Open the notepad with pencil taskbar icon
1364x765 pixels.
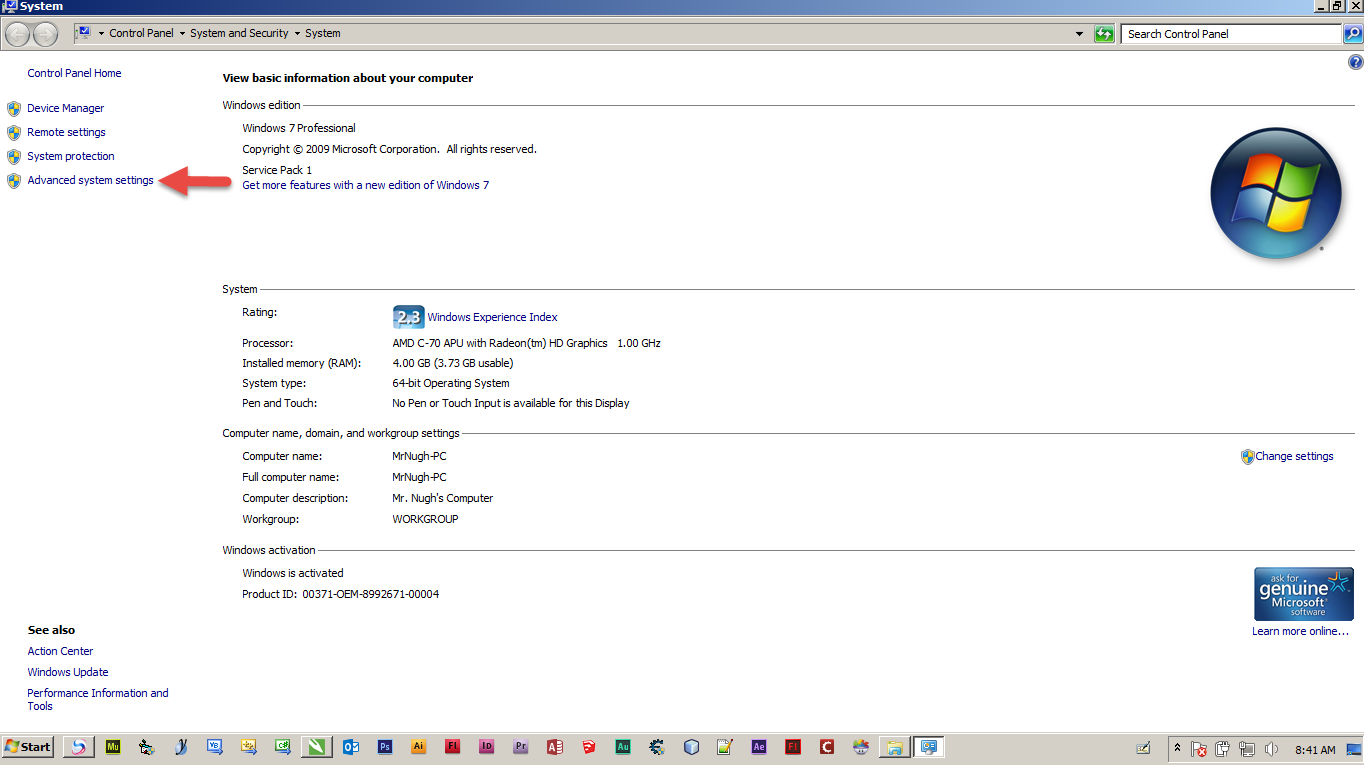coord(725,747)
